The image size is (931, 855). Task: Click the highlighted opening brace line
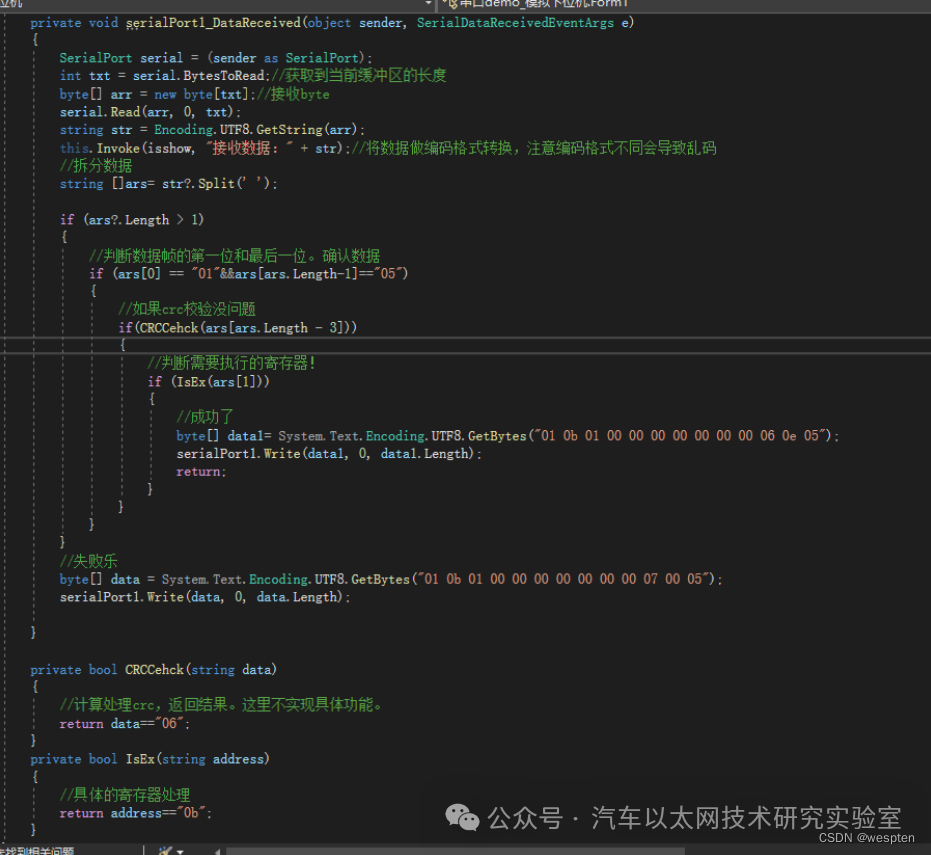coord(122,344)
